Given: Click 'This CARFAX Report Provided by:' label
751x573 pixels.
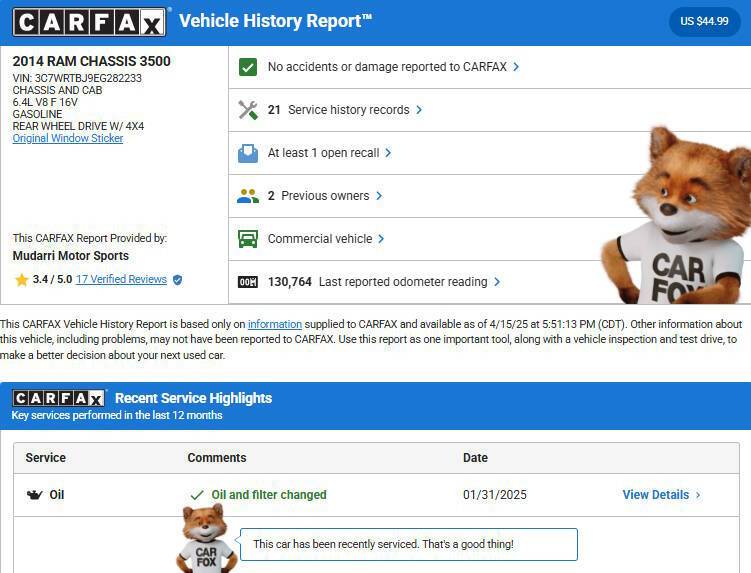Looking at the screenshot, I should (90, 238).
